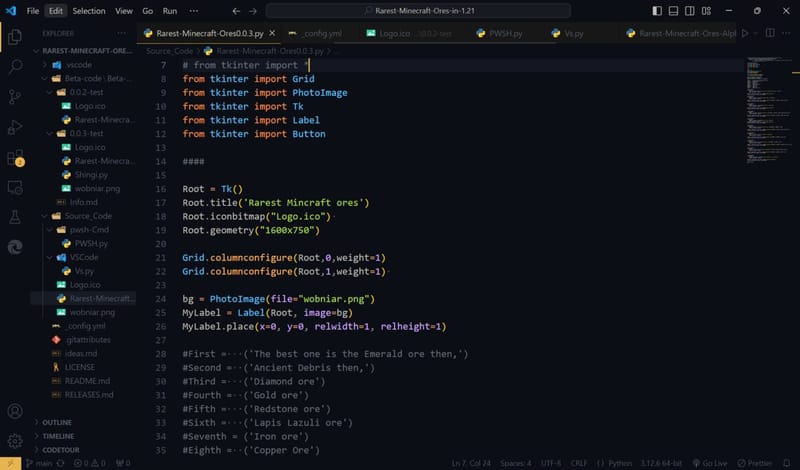Open README.md in the explorer
This screenshot has height=470, width=800.
point(82,381)
